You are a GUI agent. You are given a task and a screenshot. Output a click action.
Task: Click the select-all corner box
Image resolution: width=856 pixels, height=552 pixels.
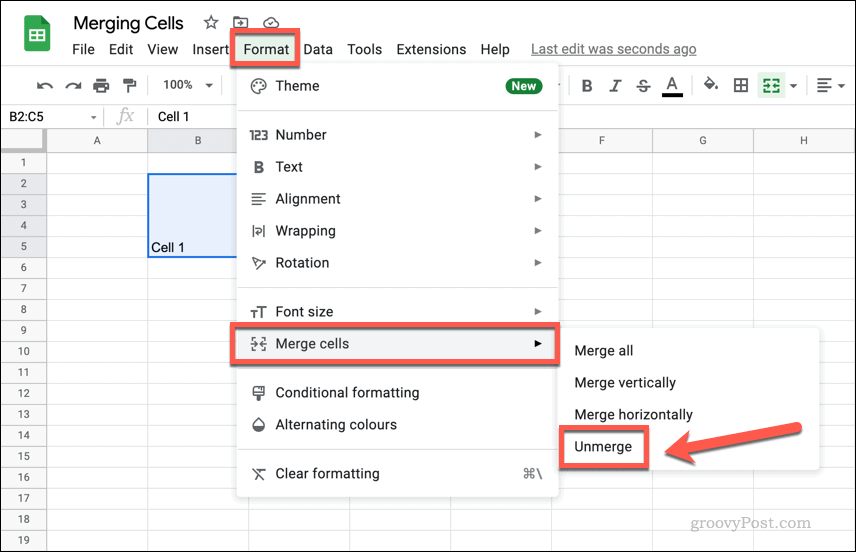pos(23,140)
